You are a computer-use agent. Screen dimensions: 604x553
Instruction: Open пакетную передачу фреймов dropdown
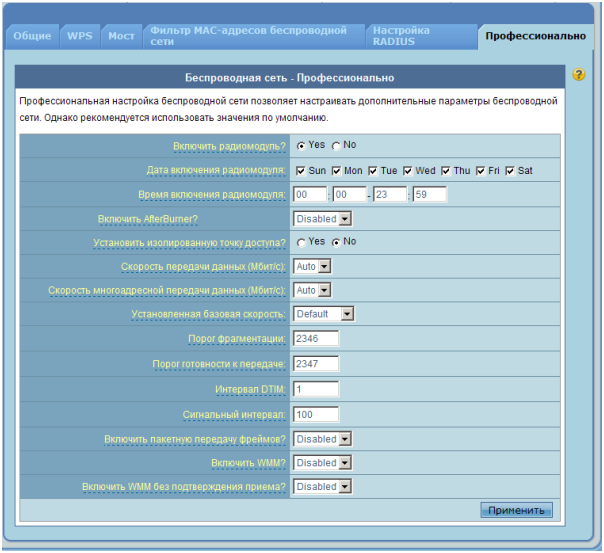[x=322, y=439]
